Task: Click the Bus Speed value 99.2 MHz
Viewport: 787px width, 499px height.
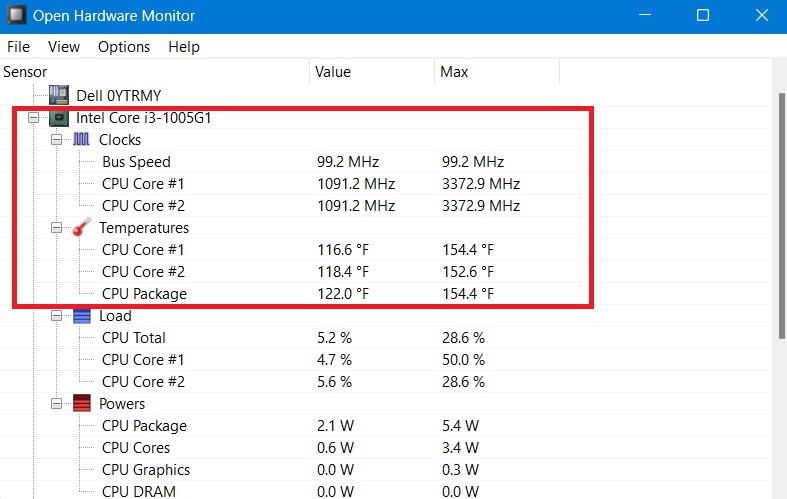Action: [348, 162]
